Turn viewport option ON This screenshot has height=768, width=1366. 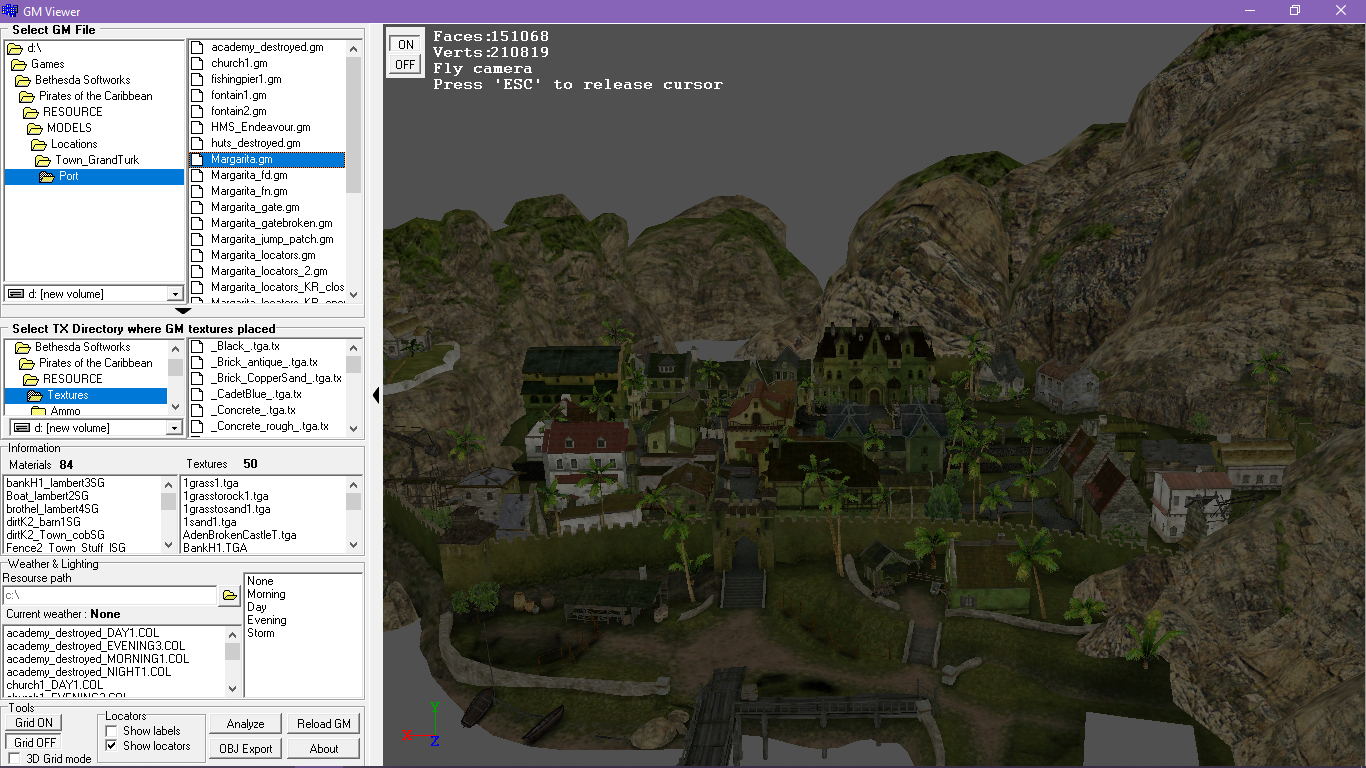pos(405,44)
